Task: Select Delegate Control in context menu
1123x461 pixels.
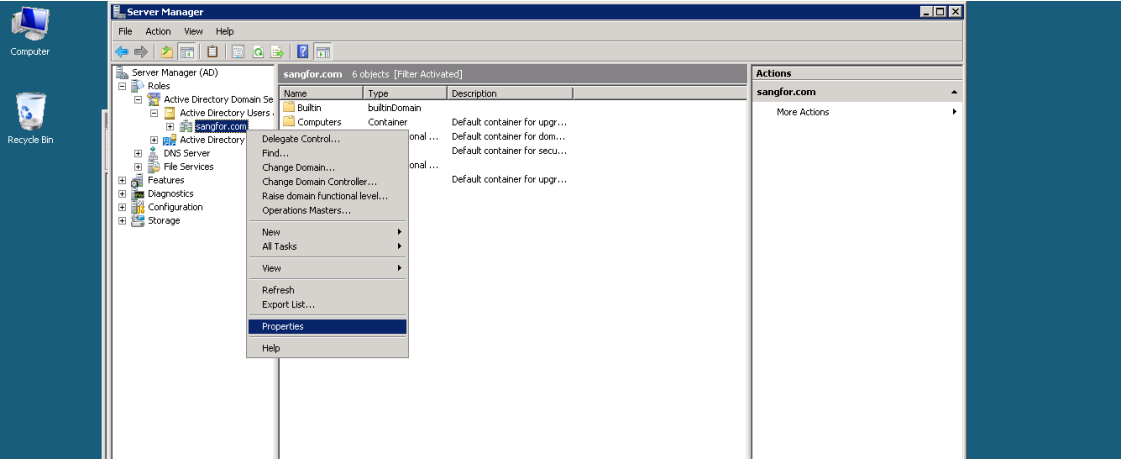Action: point(301,139)
